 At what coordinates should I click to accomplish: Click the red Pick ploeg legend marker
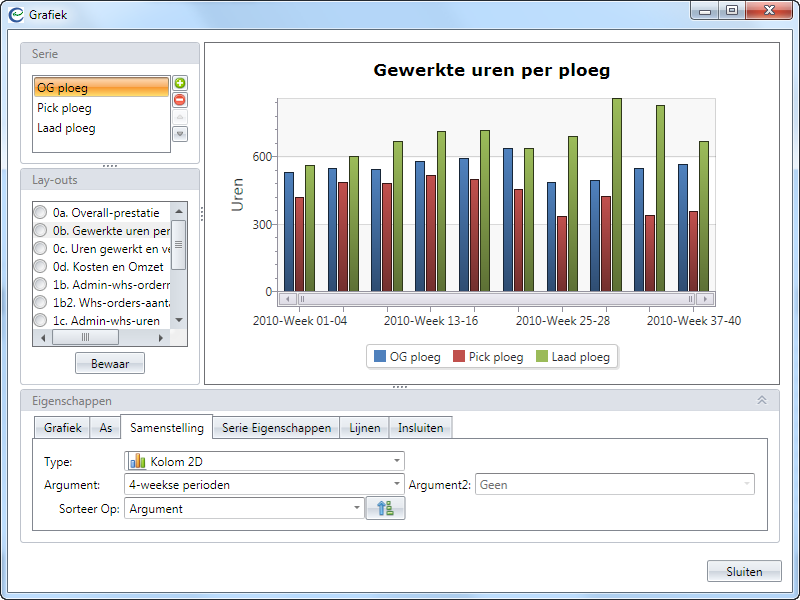[459, 357]
